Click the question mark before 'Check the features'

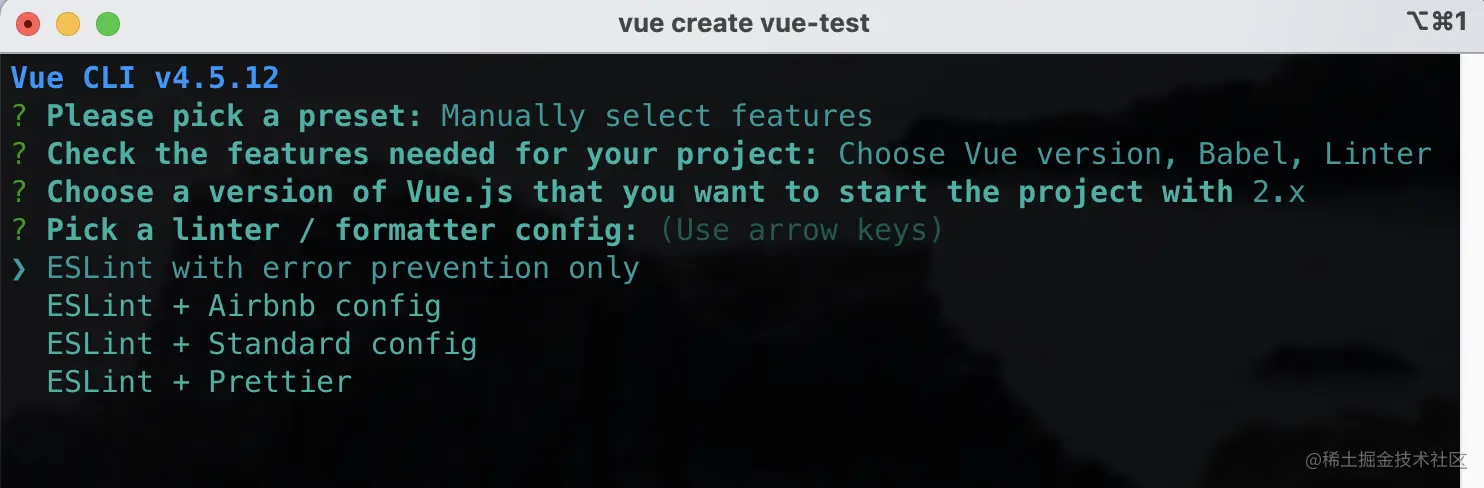[20, 155]
